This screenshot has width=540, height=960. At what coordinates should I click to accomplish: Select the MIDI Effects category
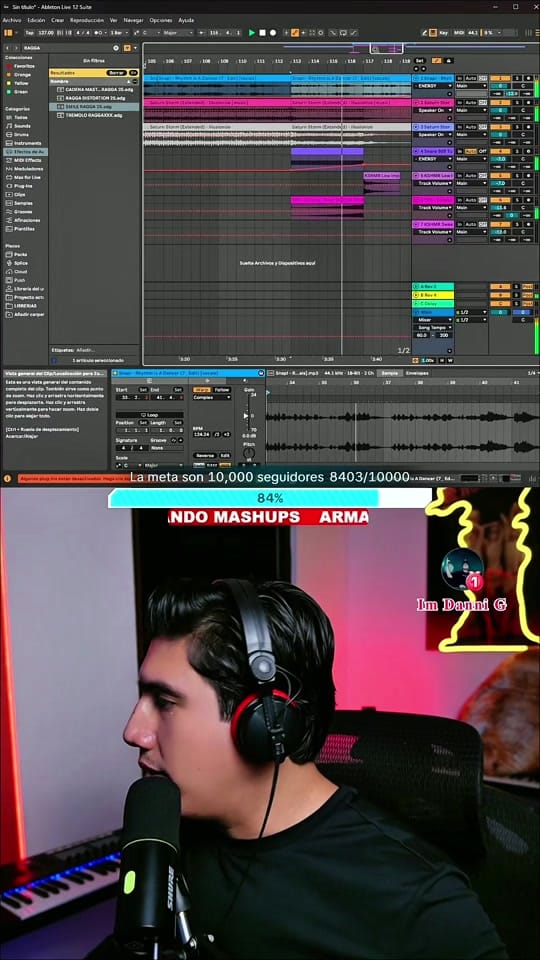click(25, 160)
